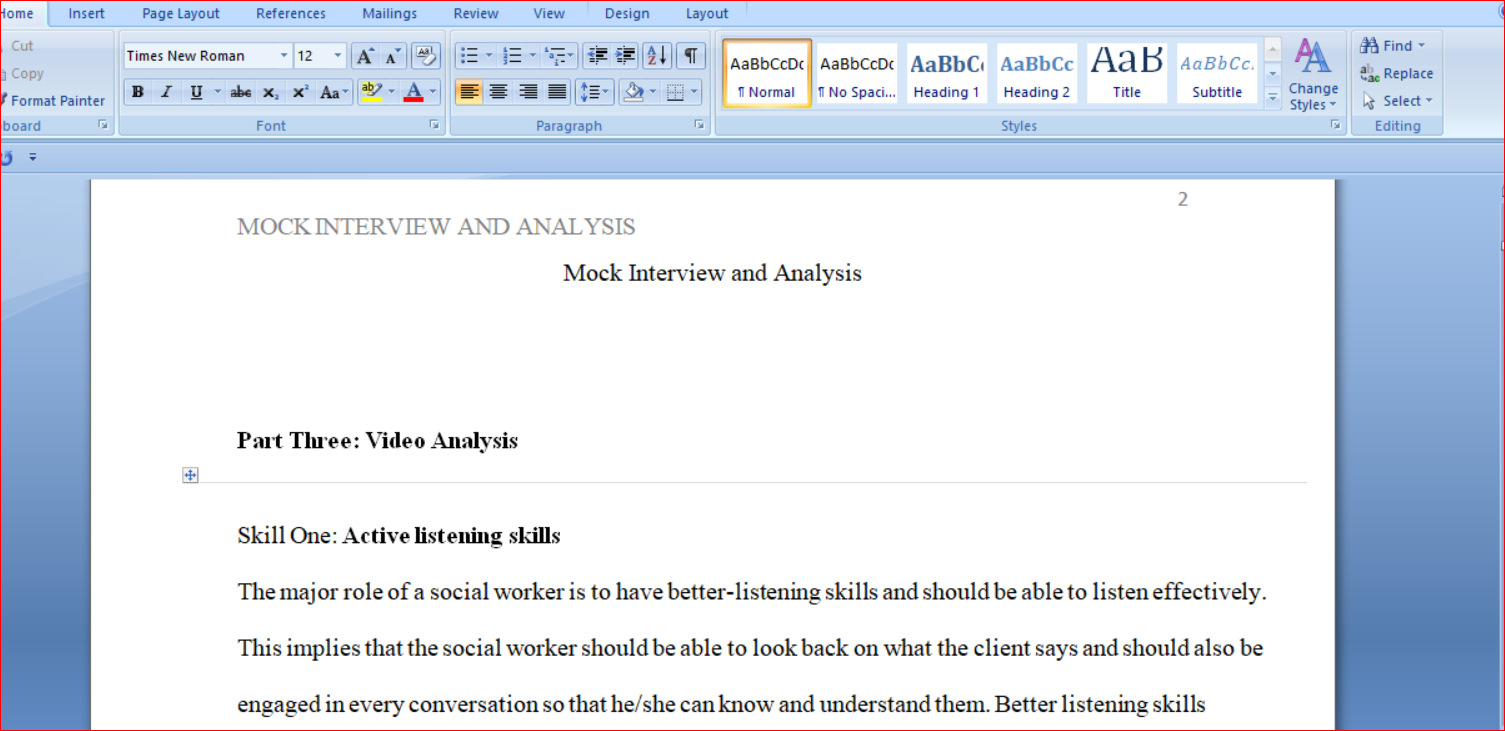This screenshot has width=1505, height=731.
Task: Toggle Bold formatting
Action: click(138, 92)
